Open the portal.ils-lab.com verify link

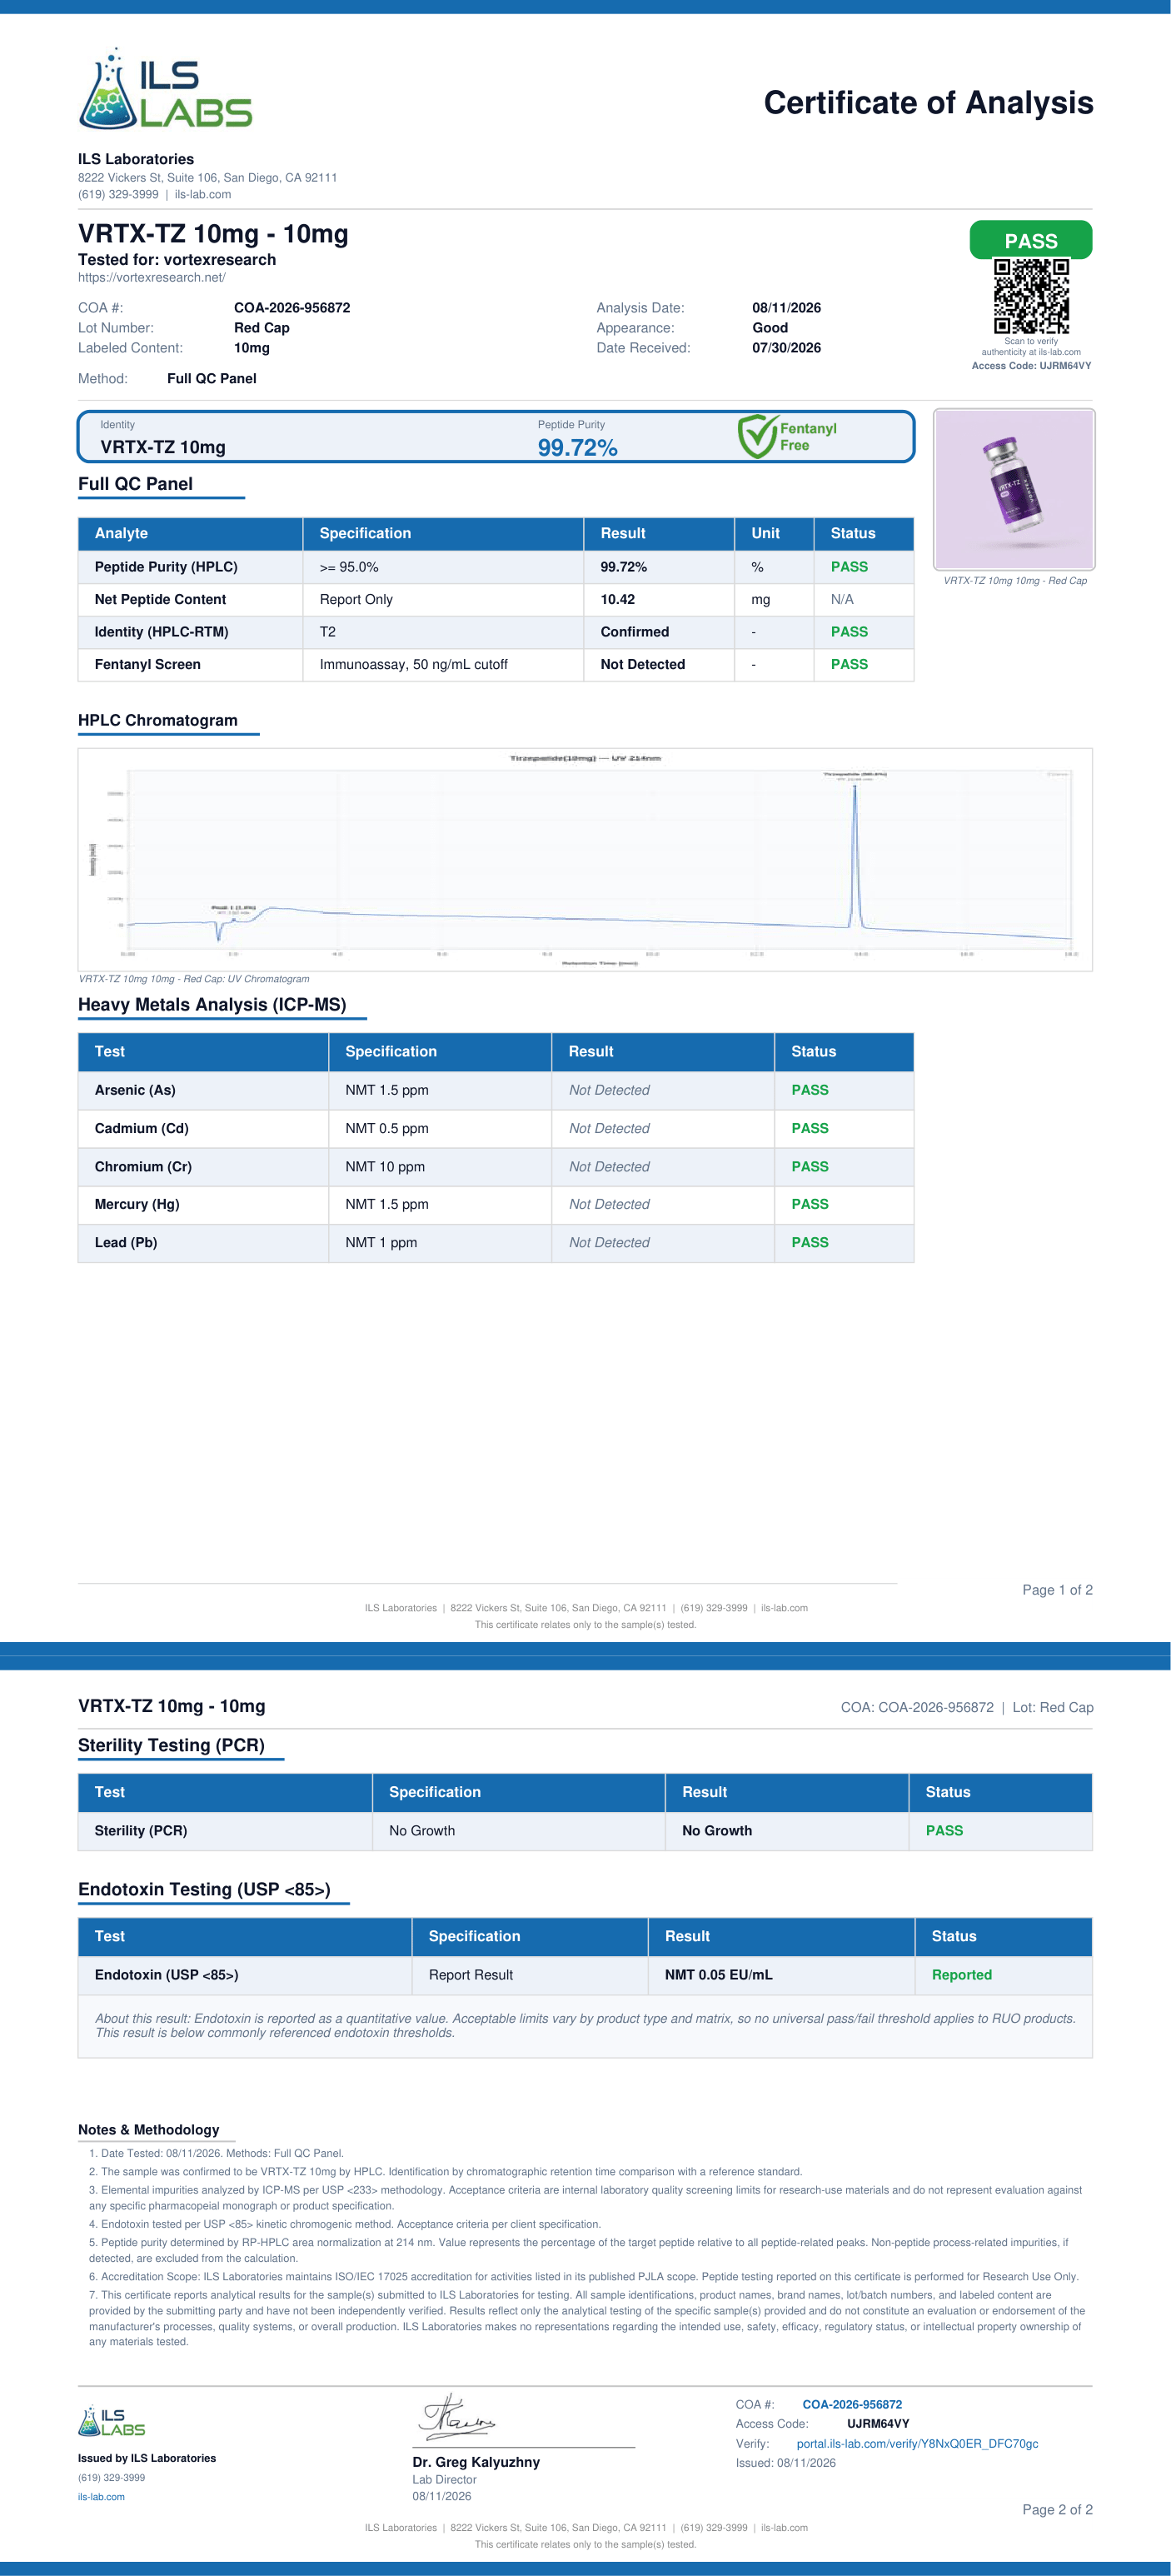917,2443
